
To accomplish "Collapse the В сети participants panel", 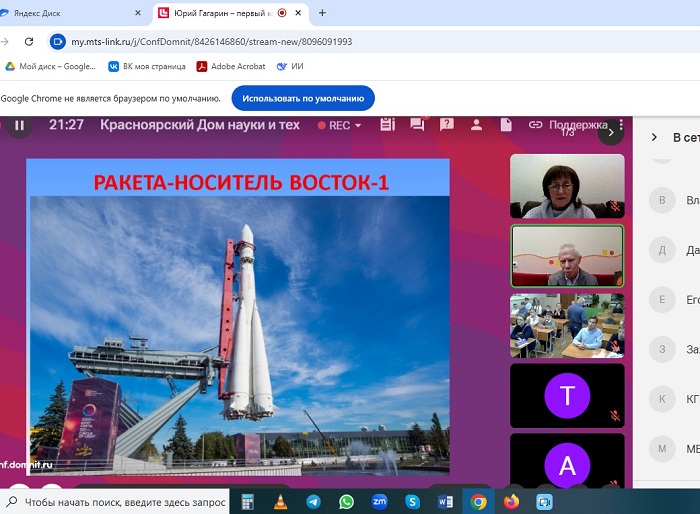I will pos(654,137).
